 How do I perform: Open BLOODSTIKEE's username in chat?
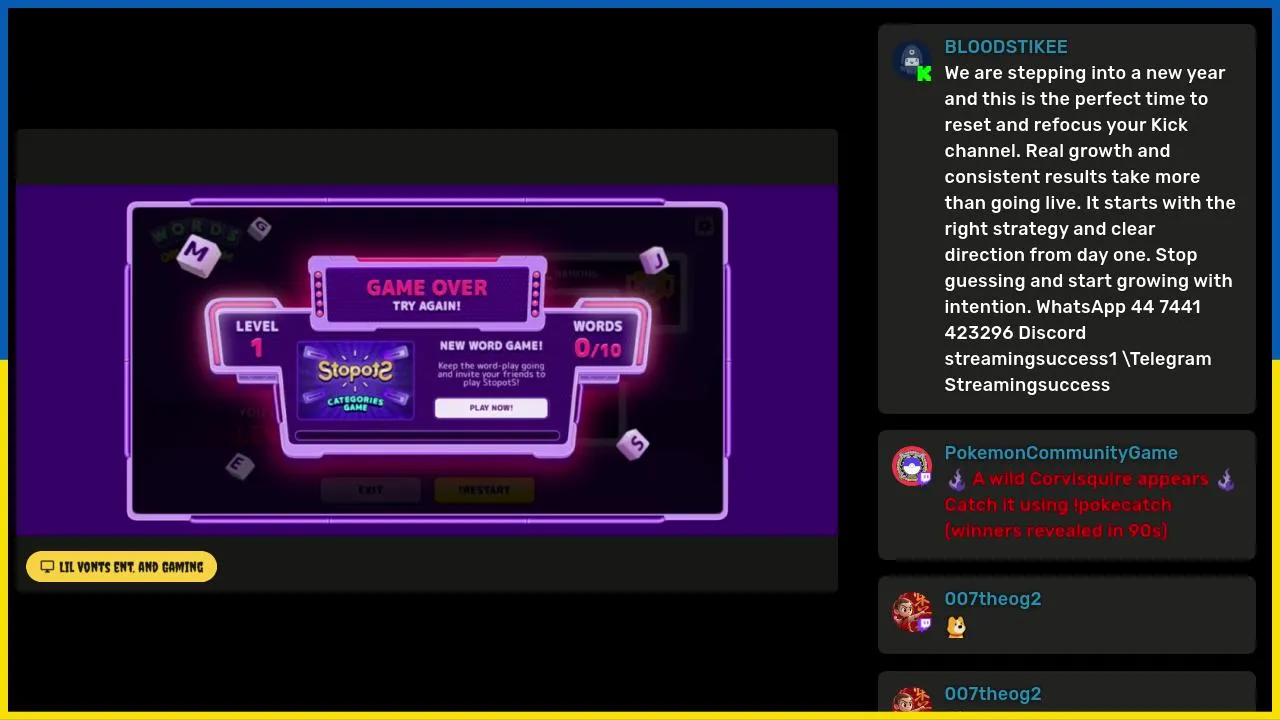click(1006, 47)
